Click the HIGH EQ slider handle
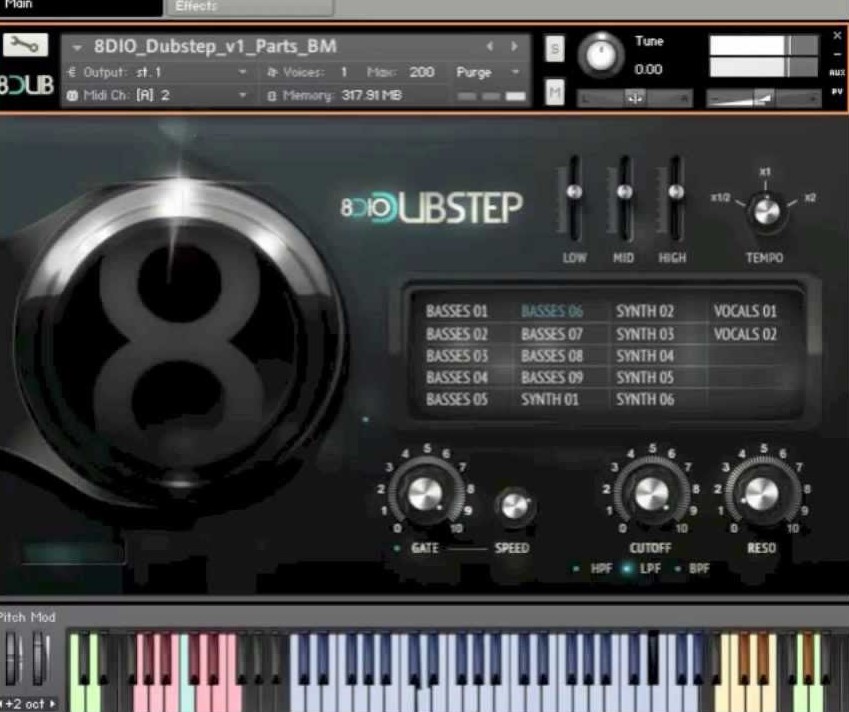 [x=676, y=192]
